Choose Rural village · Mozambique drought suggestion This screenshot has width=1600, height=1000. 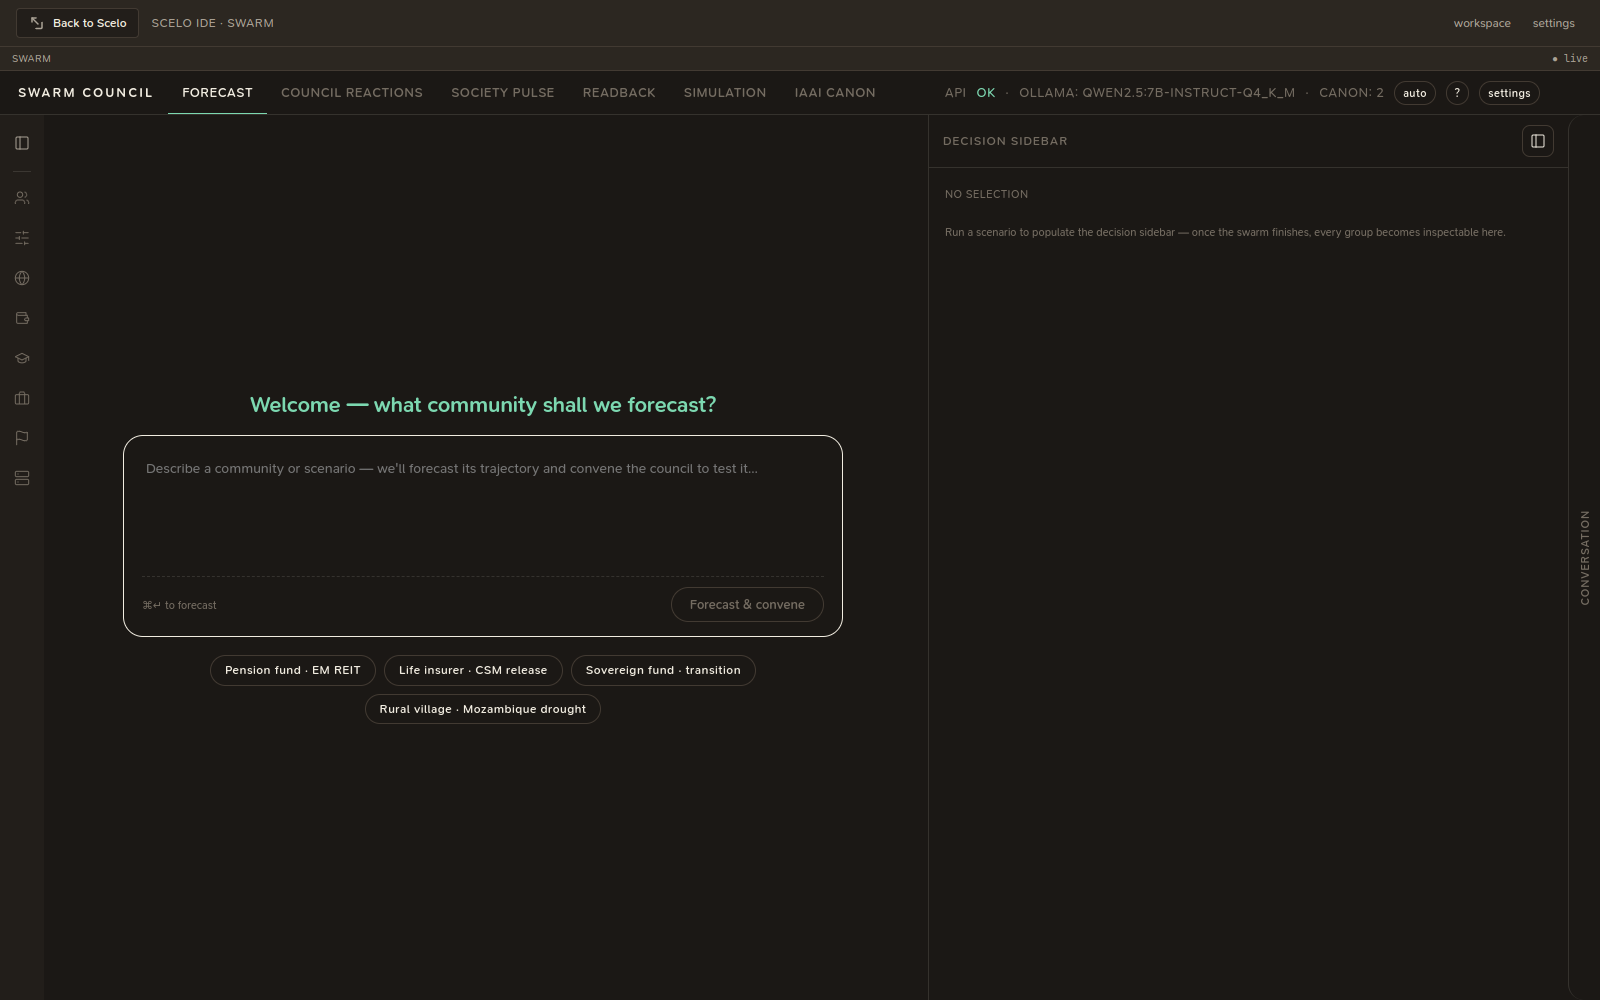pos(483,709)
